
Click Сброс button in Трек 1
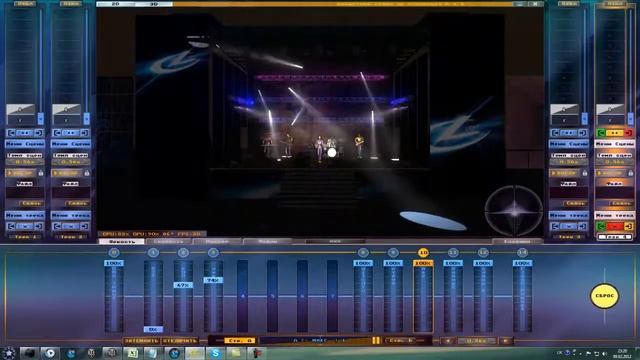click(x=31, y=203)
